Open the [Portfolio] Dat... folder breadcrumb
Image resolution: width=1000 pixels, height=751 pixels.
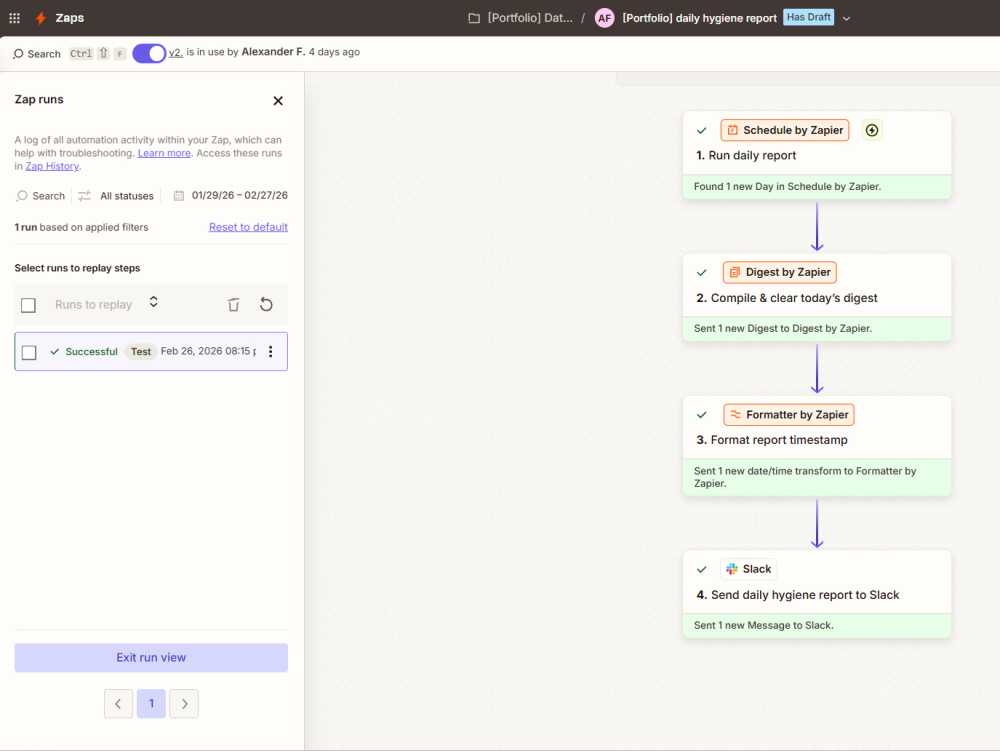[x=530, y=18]
